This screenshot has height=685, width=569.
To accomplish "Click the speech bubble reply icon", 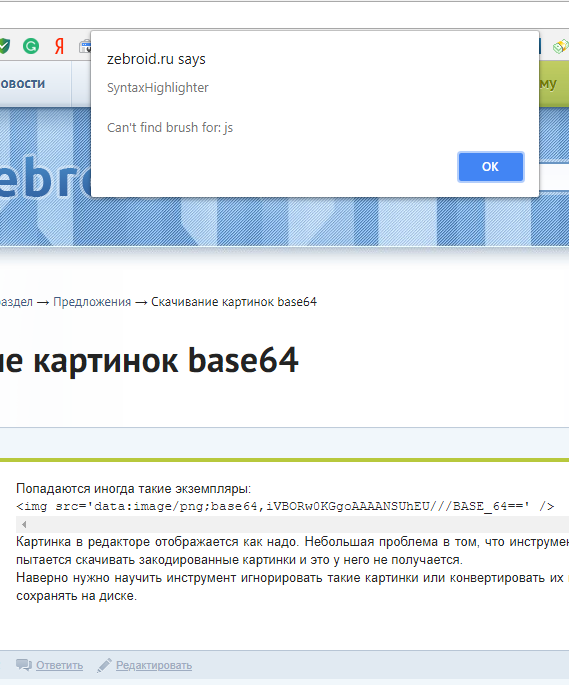I will (x=24, y=665).
